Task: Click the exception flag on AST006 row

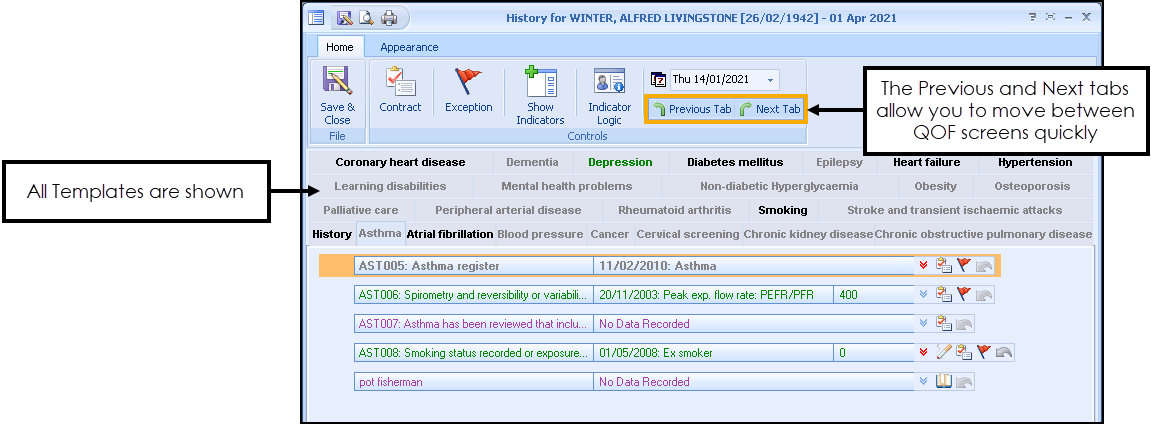Action: tap(964, 294)
